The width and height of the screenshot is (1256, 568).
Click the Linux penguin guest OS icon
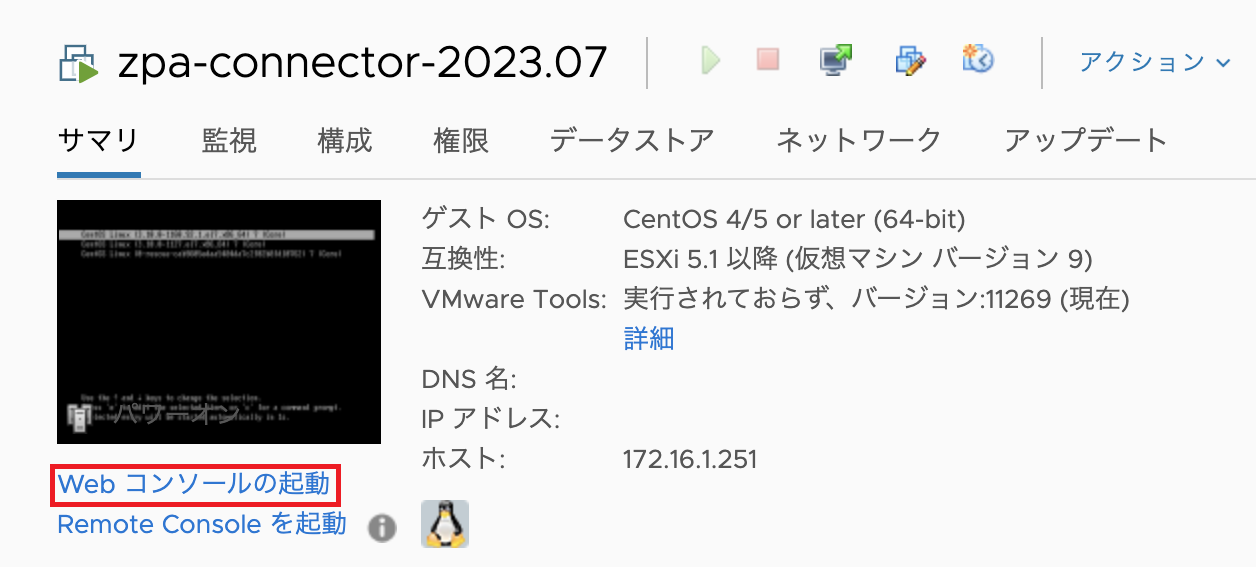[x=445, y=524]
